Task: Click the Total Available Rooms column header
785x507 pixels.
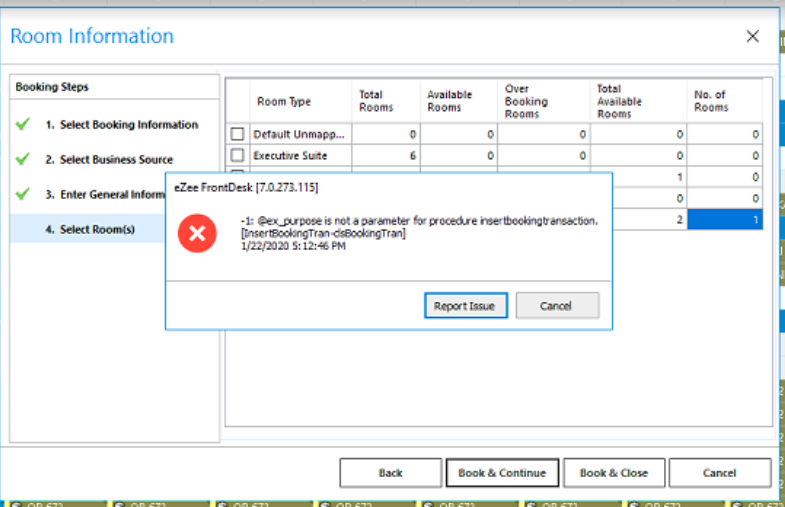Action: coord(638,101)
